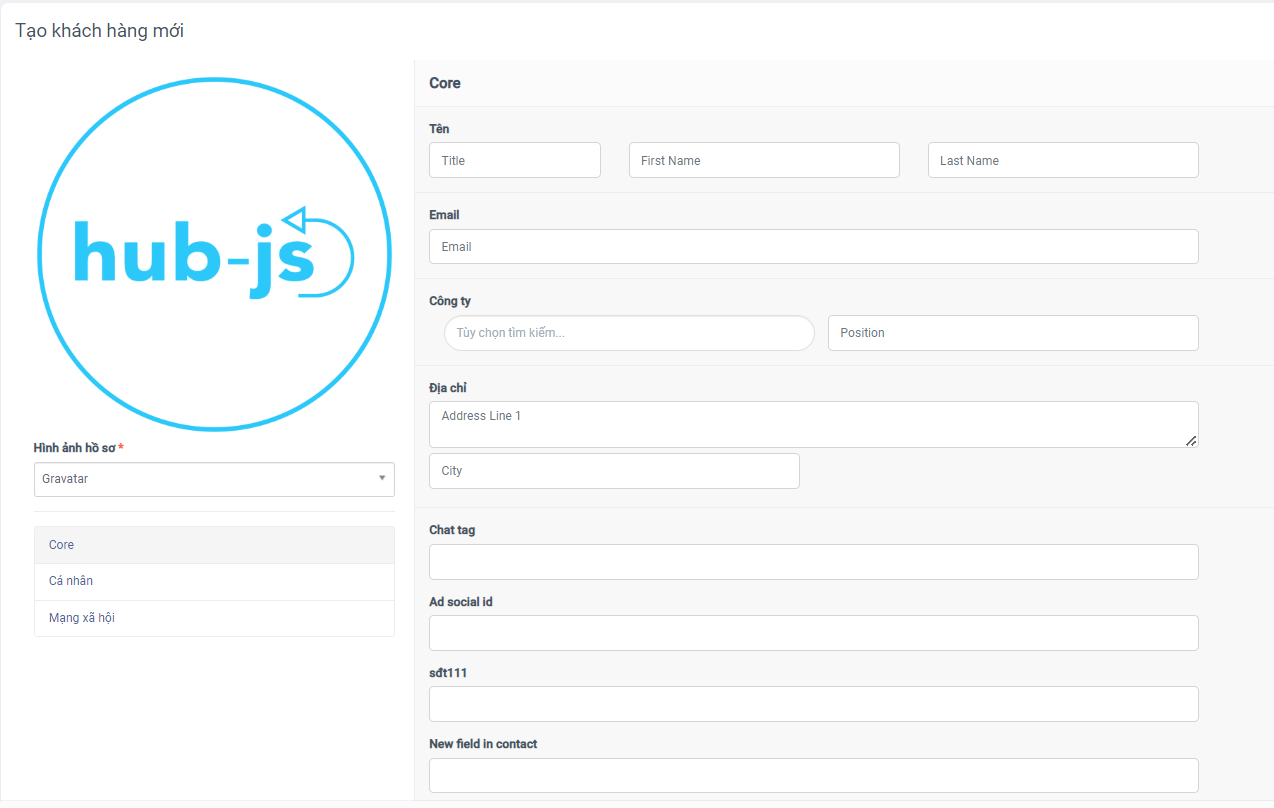
Task: Click the New field in contact input
Action: (x=812, y=775)
